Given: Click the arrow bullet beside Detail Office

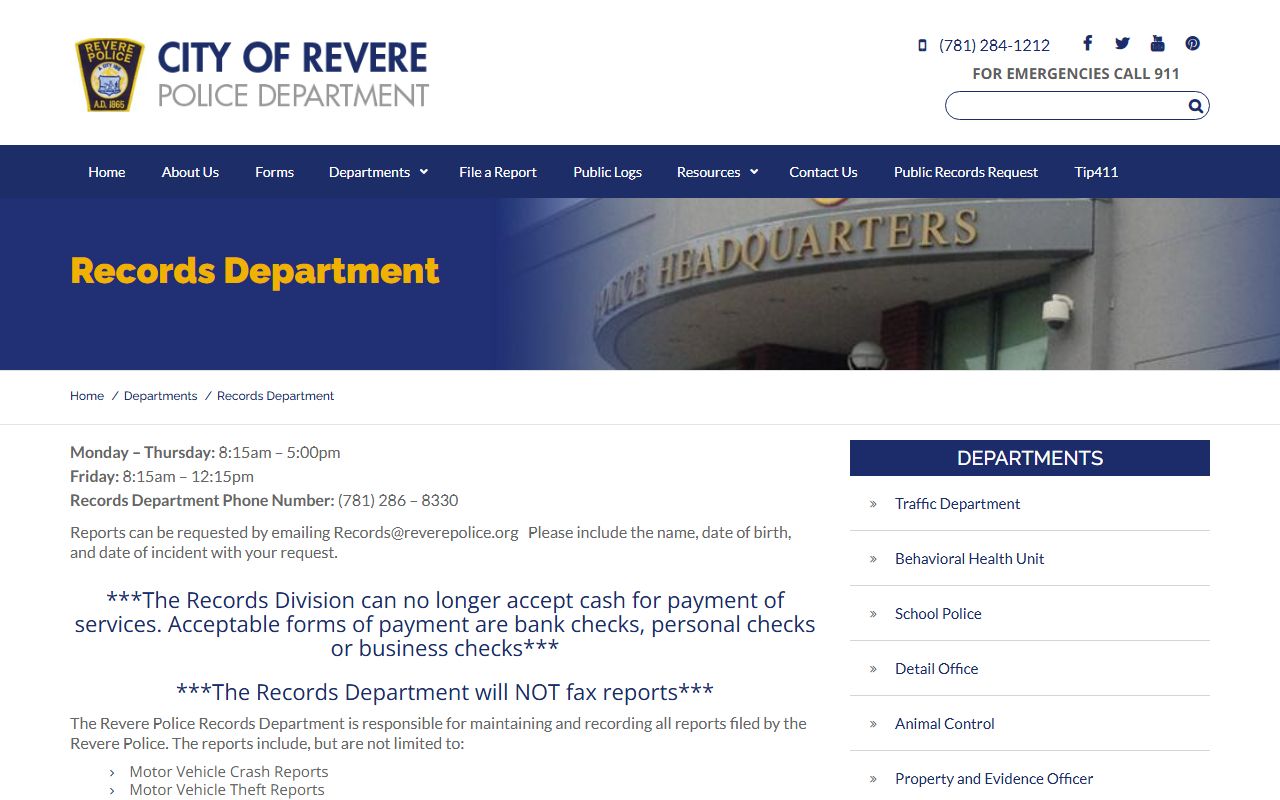Looking at the screenshot, I should [873, 669].
